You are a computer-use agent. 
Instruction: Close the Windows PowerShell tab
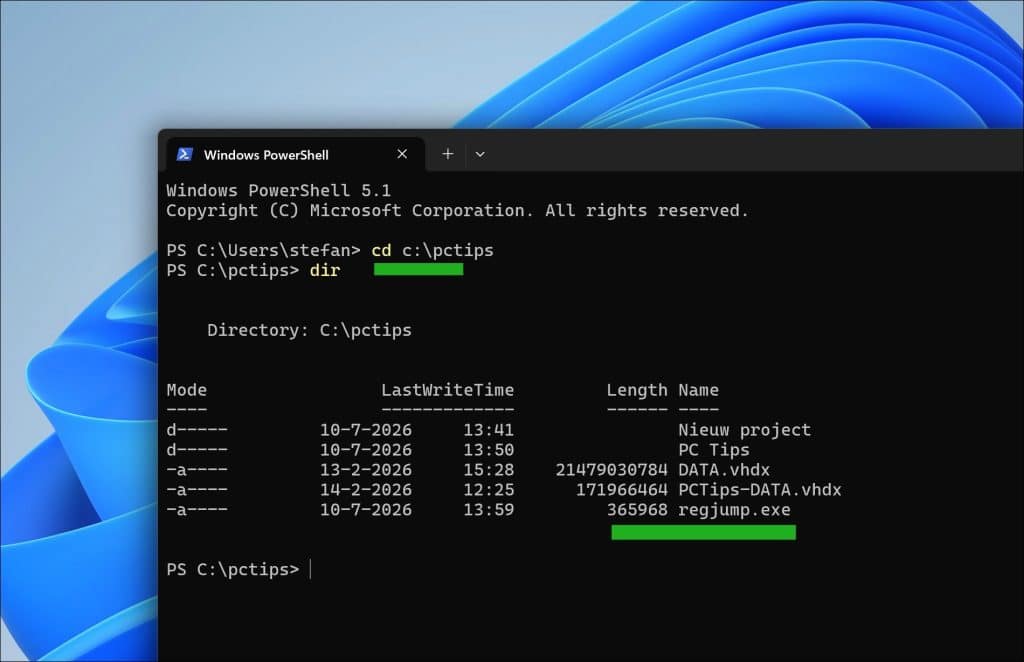coord(402,154)
